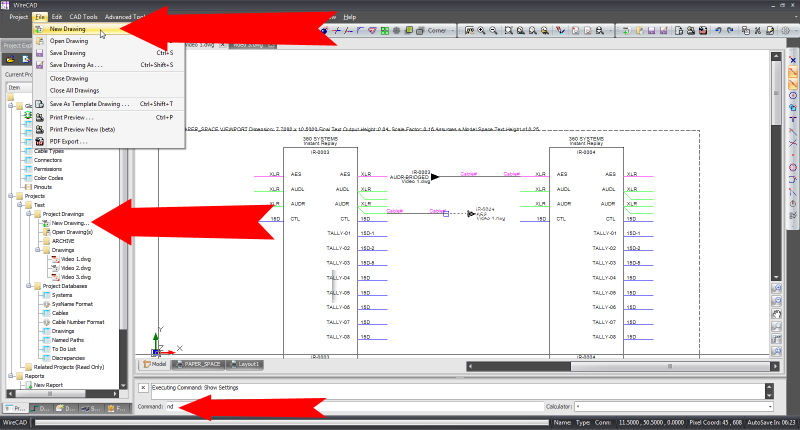Screen dimensions: 800x430
Task: Select Color Codes in tree
Action: coord(48,178)
